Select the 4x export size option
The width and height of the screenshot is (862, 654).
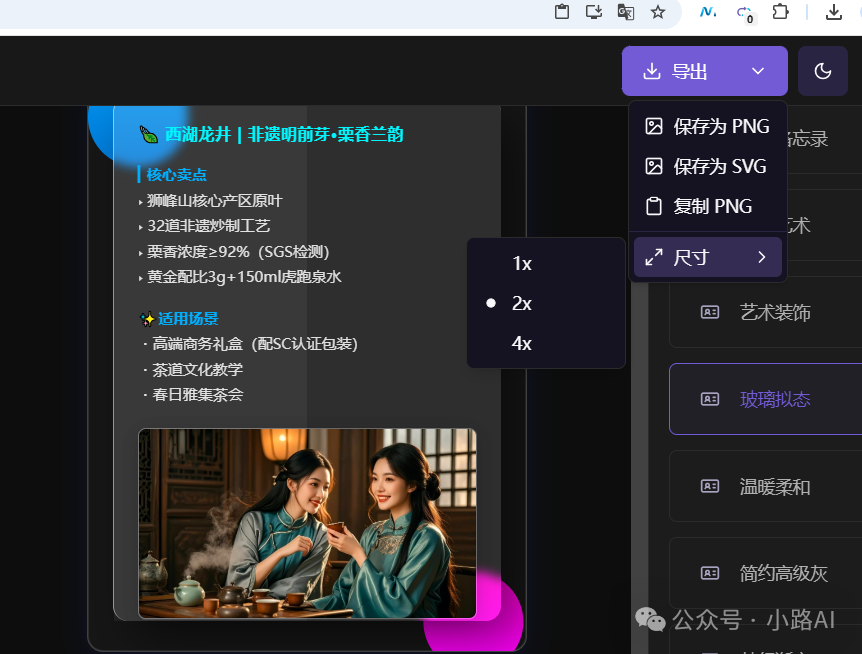pos(521,343)
